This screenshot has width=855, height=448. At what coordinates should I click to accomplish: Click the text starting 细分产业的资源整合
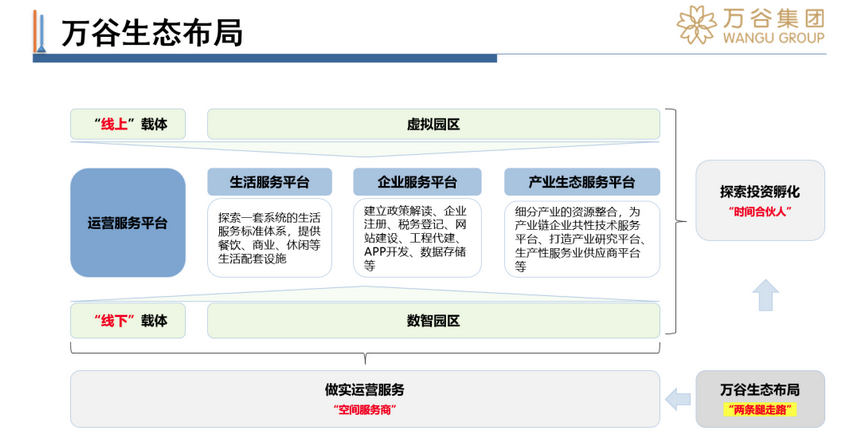coord(581,239)
